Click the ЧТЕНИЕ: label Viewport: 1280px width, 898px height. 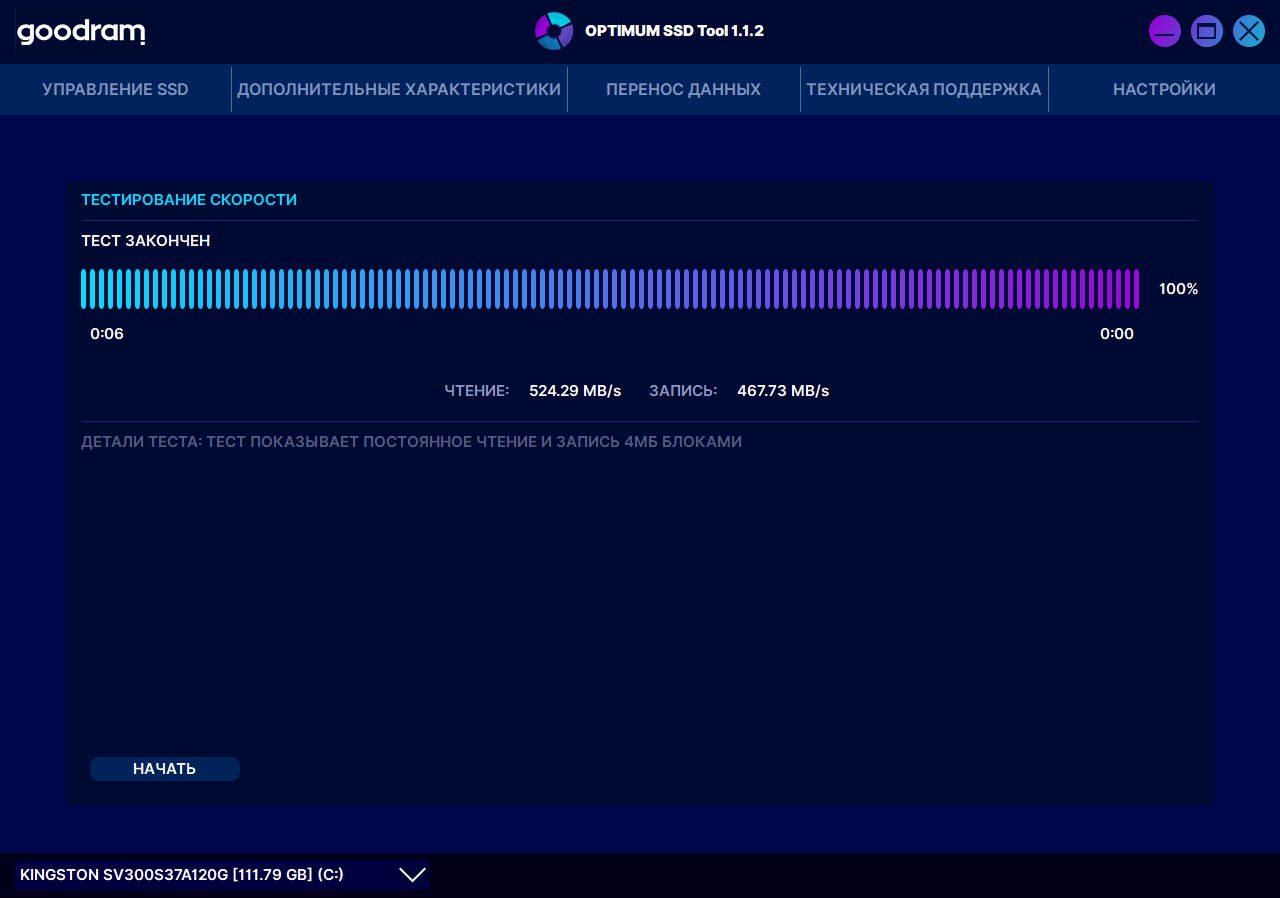pos(477,391)
